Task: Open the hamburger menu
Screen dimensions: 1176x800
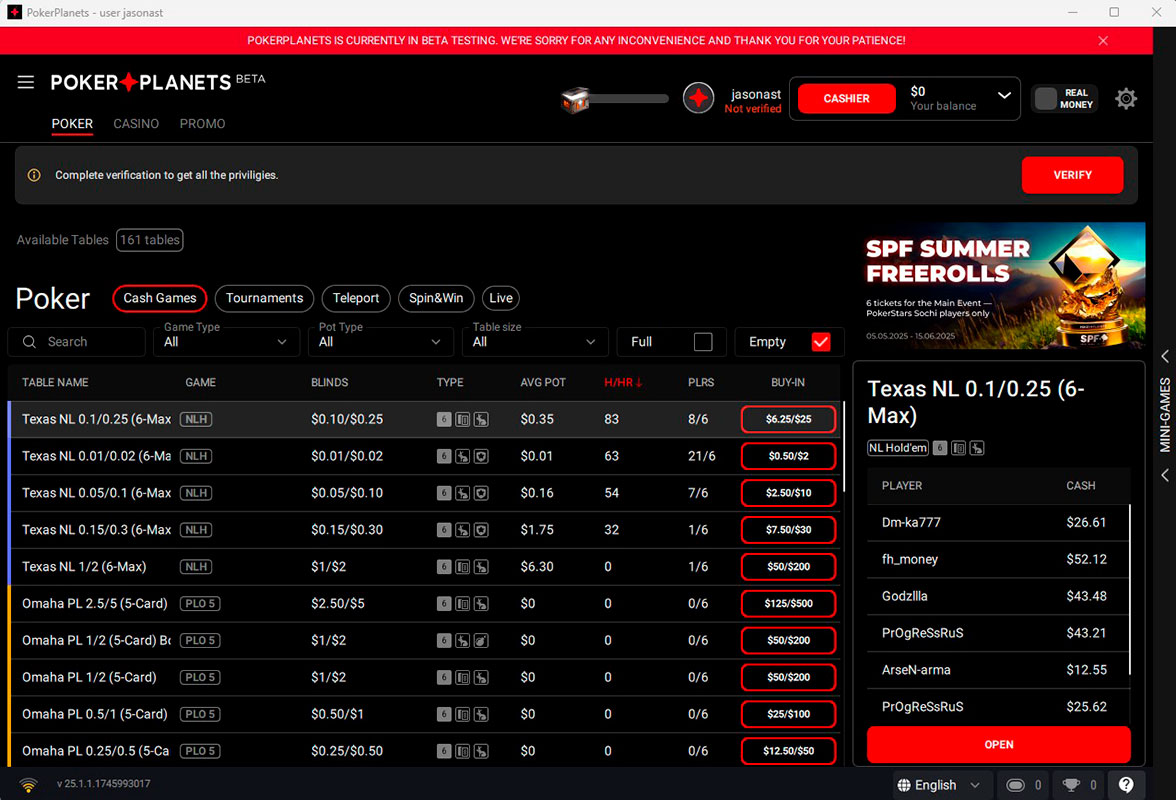Action: pos(26,82)
